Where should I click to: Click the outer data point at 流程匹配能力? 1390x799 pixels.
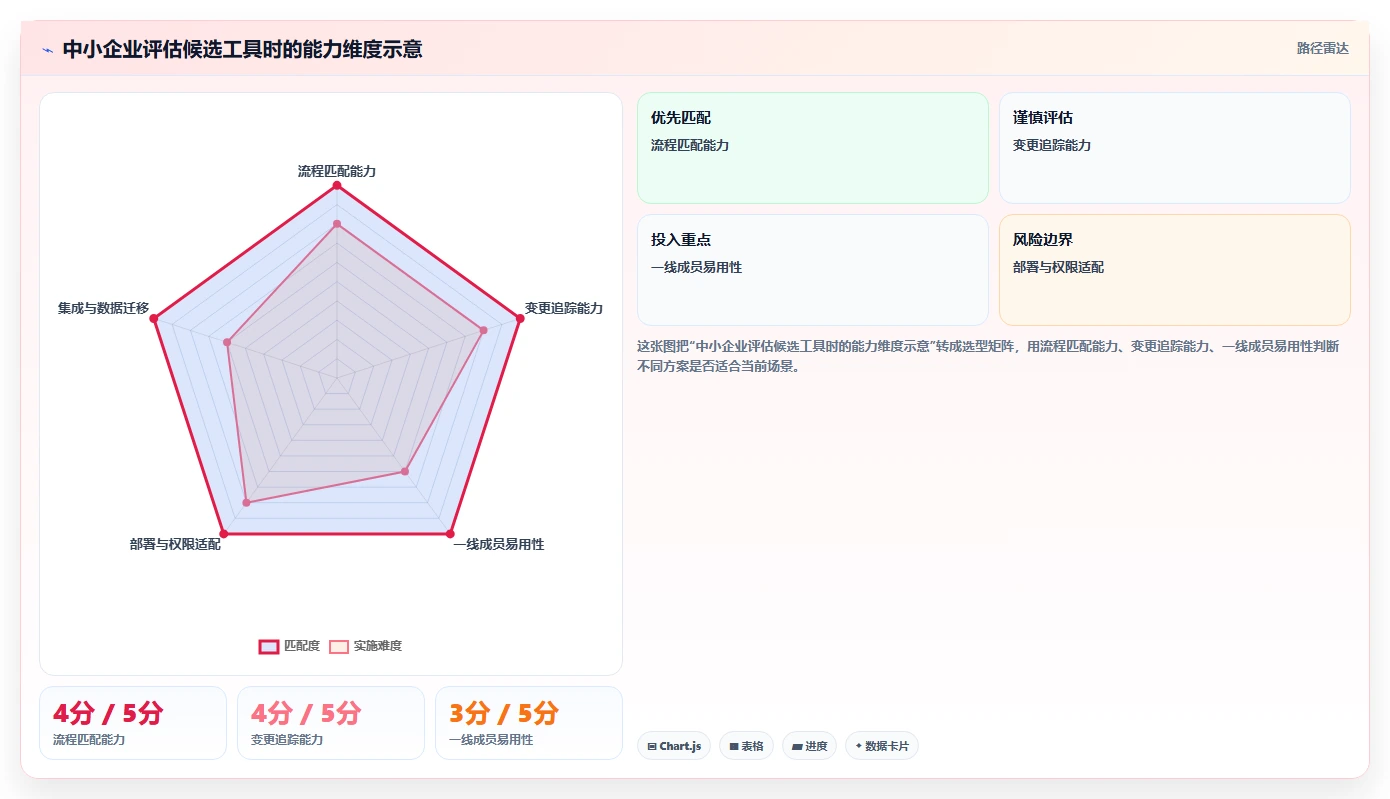(337, 185)
